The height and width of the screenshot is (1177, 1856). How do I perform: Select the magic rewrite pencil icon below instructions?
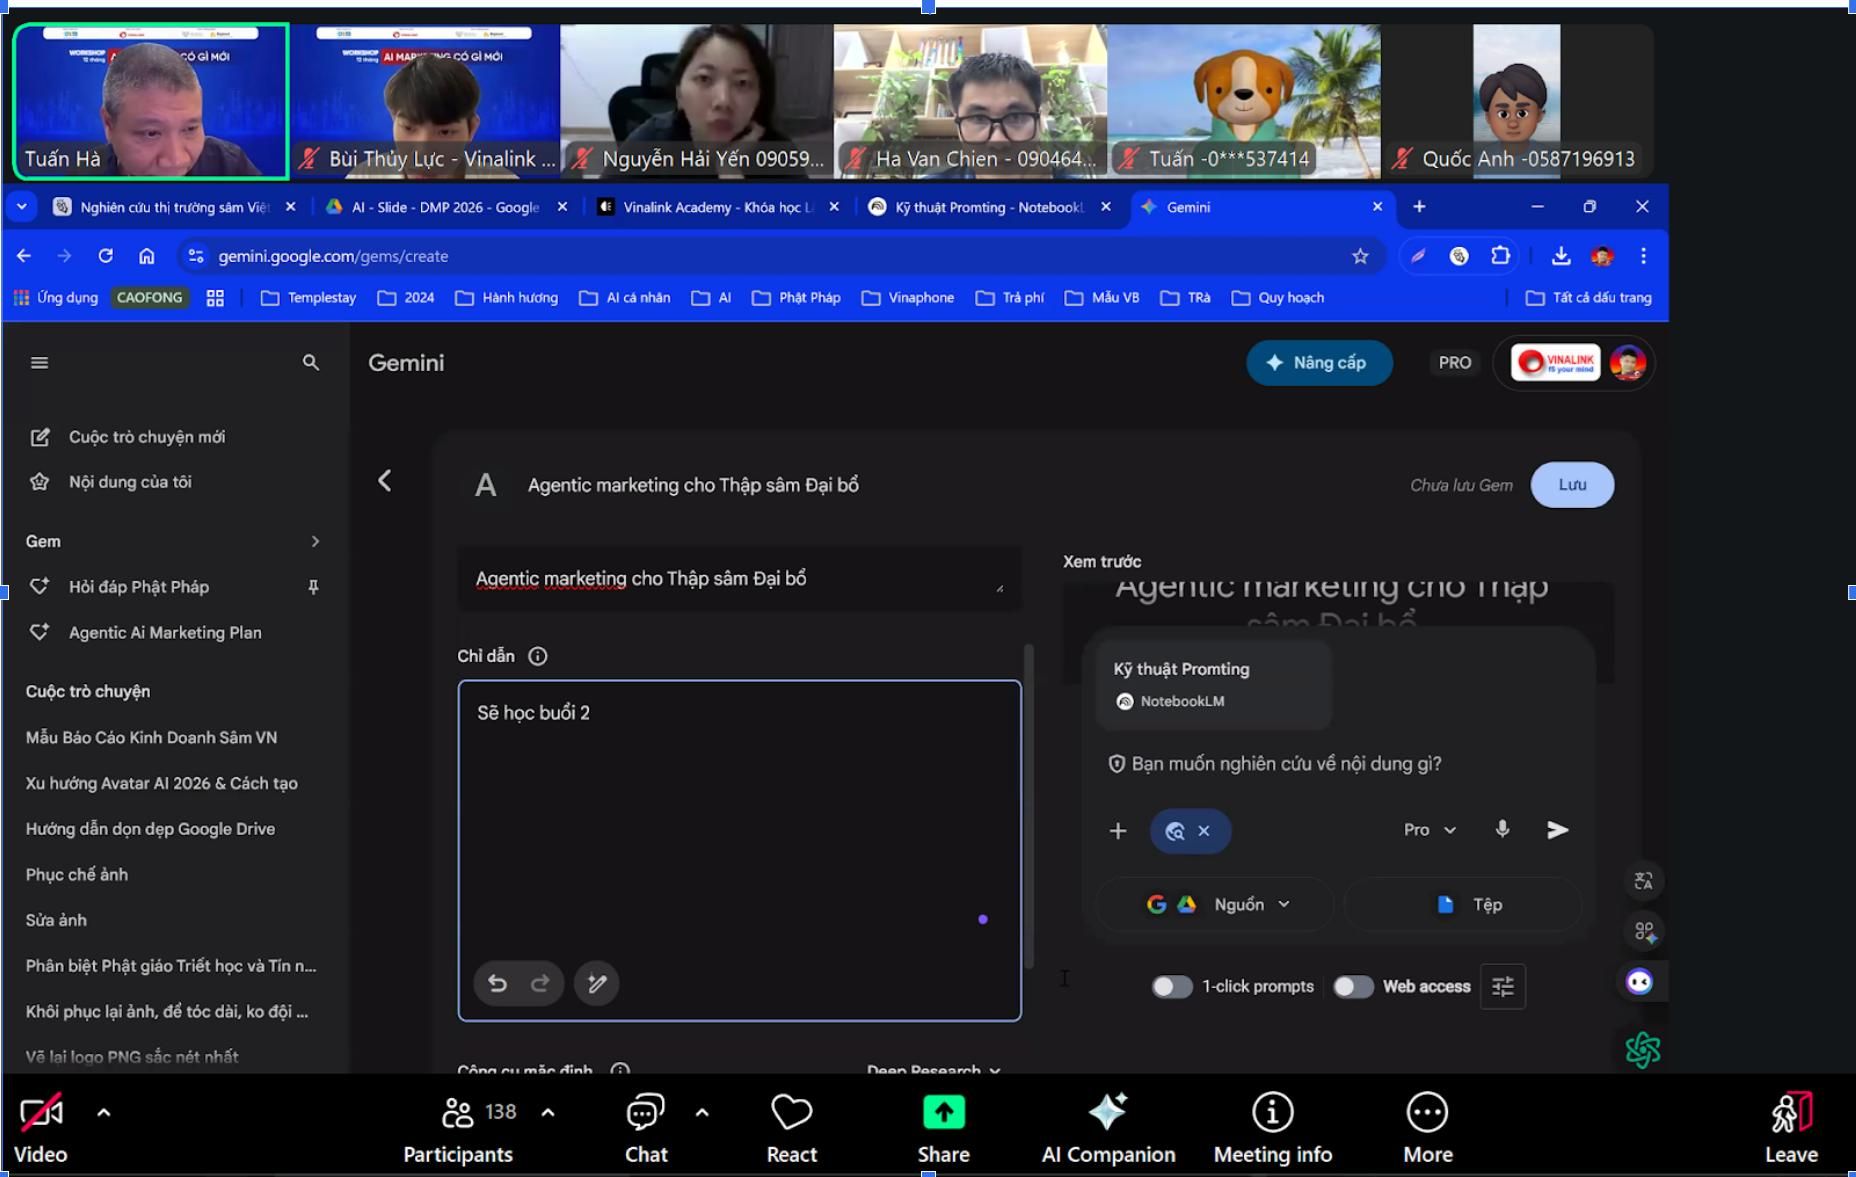[x=597, y=983]
